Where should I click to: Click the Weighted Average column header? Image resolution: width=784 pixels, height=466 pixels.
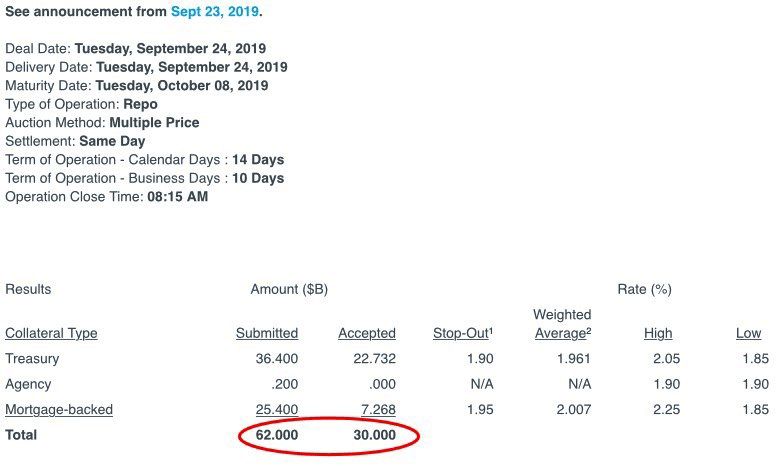[562, 324]
